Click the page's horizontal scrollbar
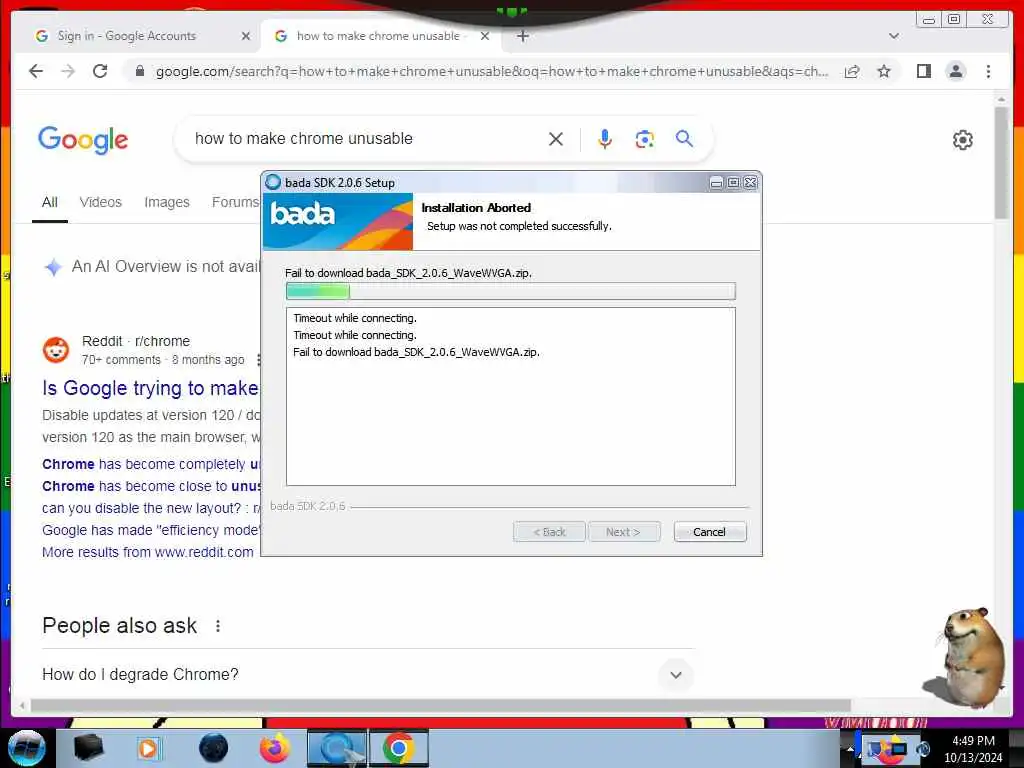The height and width of the screenshot is (768, 1024). click(x=441, y=706)
